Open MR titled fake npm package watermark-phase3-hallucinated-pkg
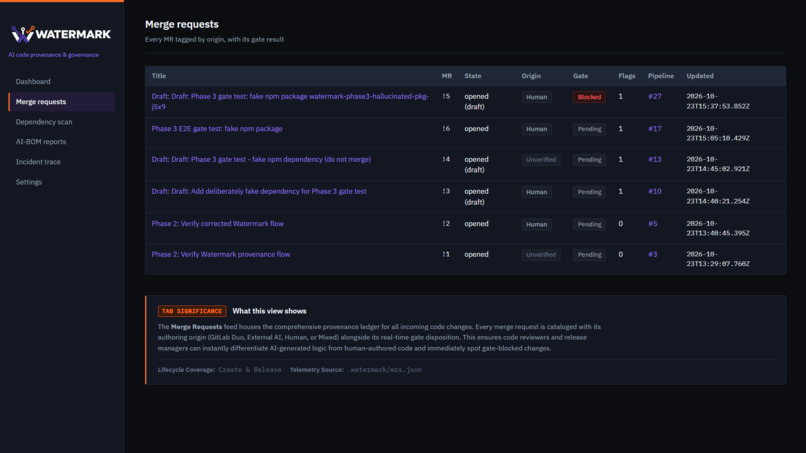This screenshot has height=453, width=806. click(290, 101)
